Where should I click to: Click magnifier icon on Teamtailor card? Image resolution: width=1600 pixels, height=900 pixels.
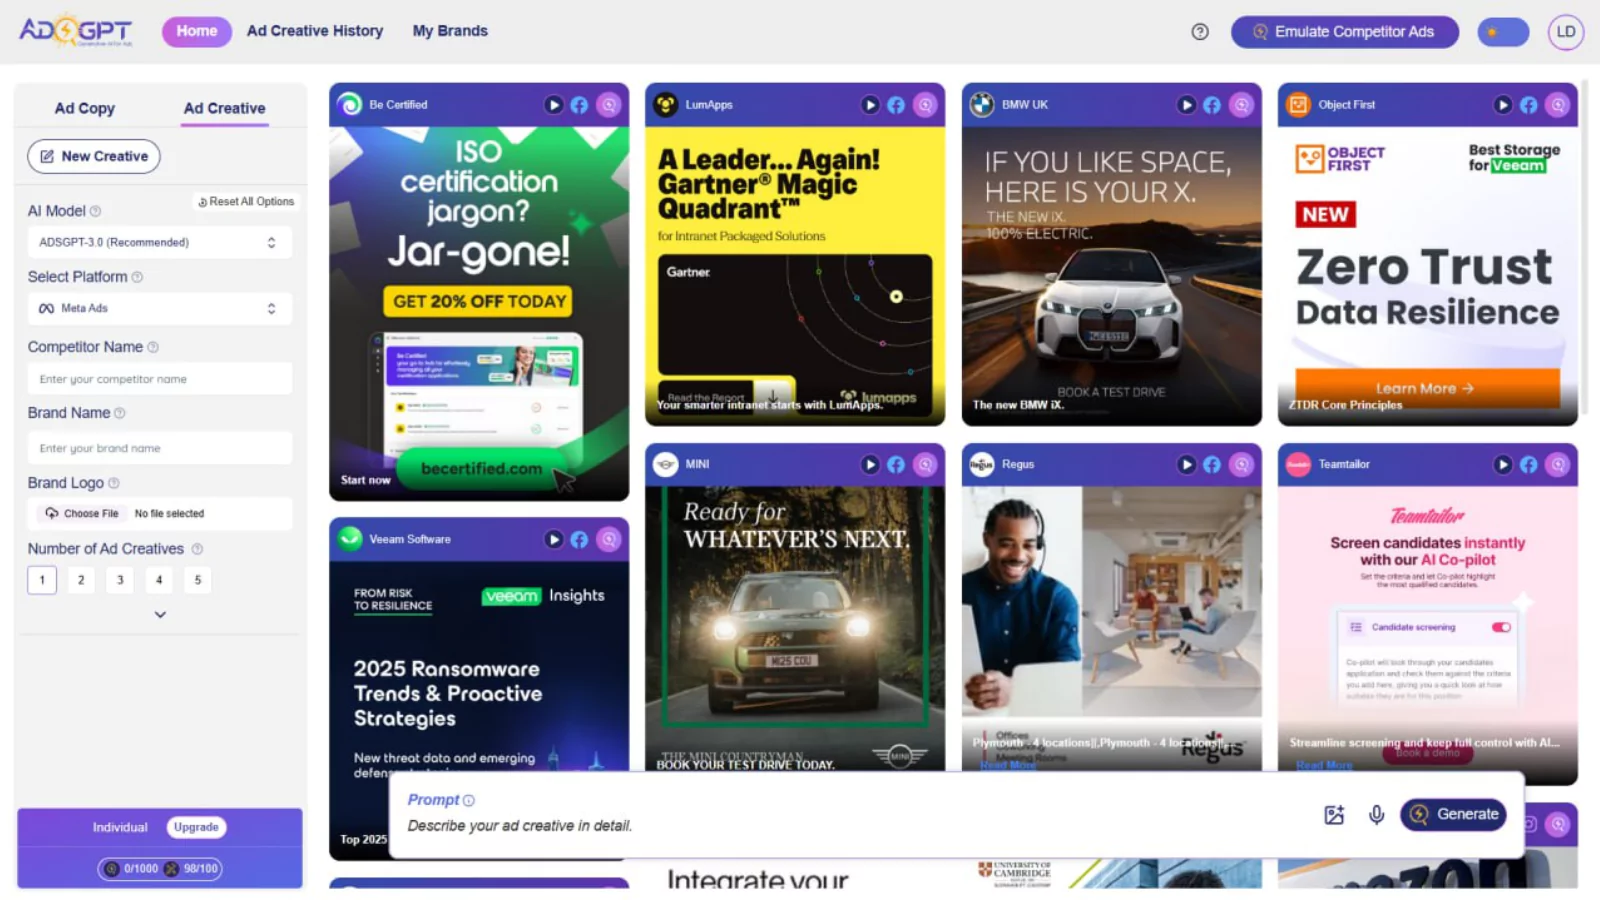click(x=1558, y=465)
